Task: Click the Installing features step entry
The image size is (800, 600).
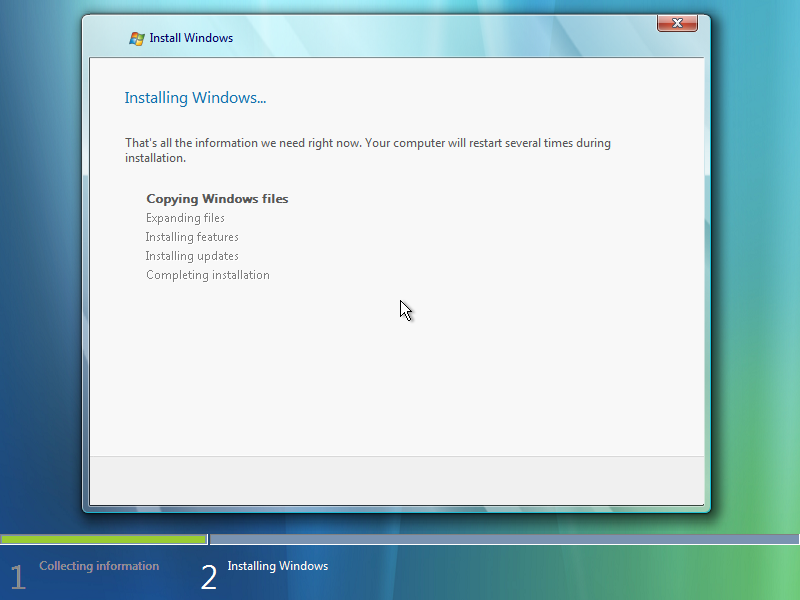Action: pyautogui.click(x=192, y=237)
